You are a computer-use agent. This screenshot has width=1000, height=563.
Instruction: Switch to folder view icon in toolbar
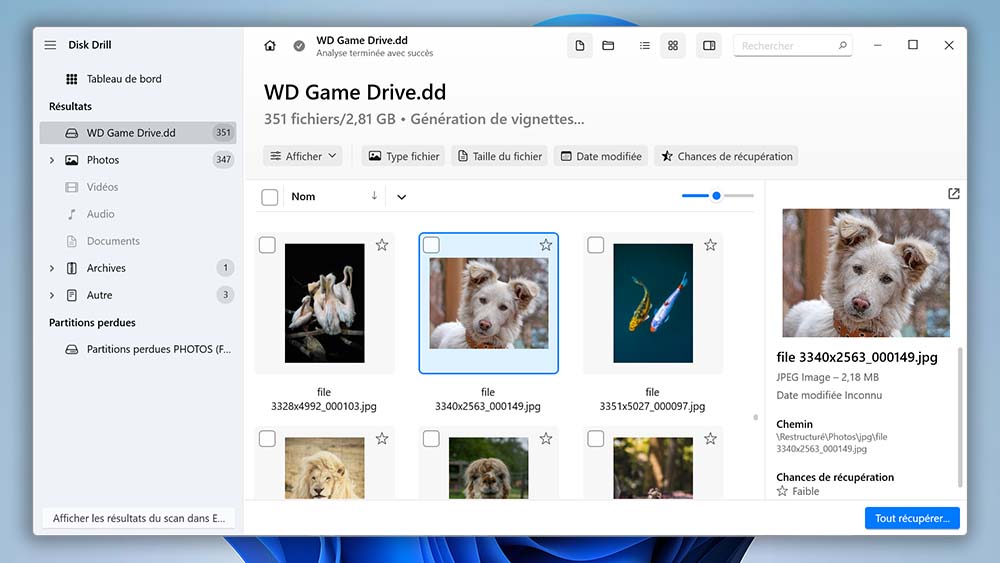[x=608, y=45]
